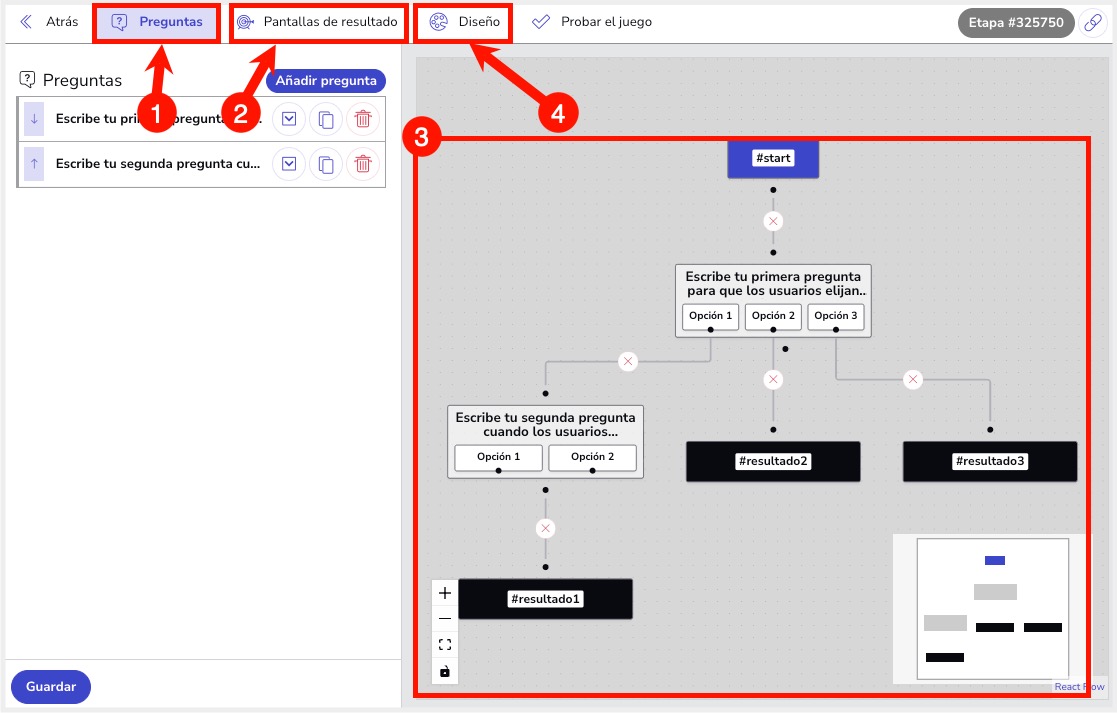This screenshot has width=1117, height=713.
Task: Expand the second question's dropdown
Action: (289, 164)
